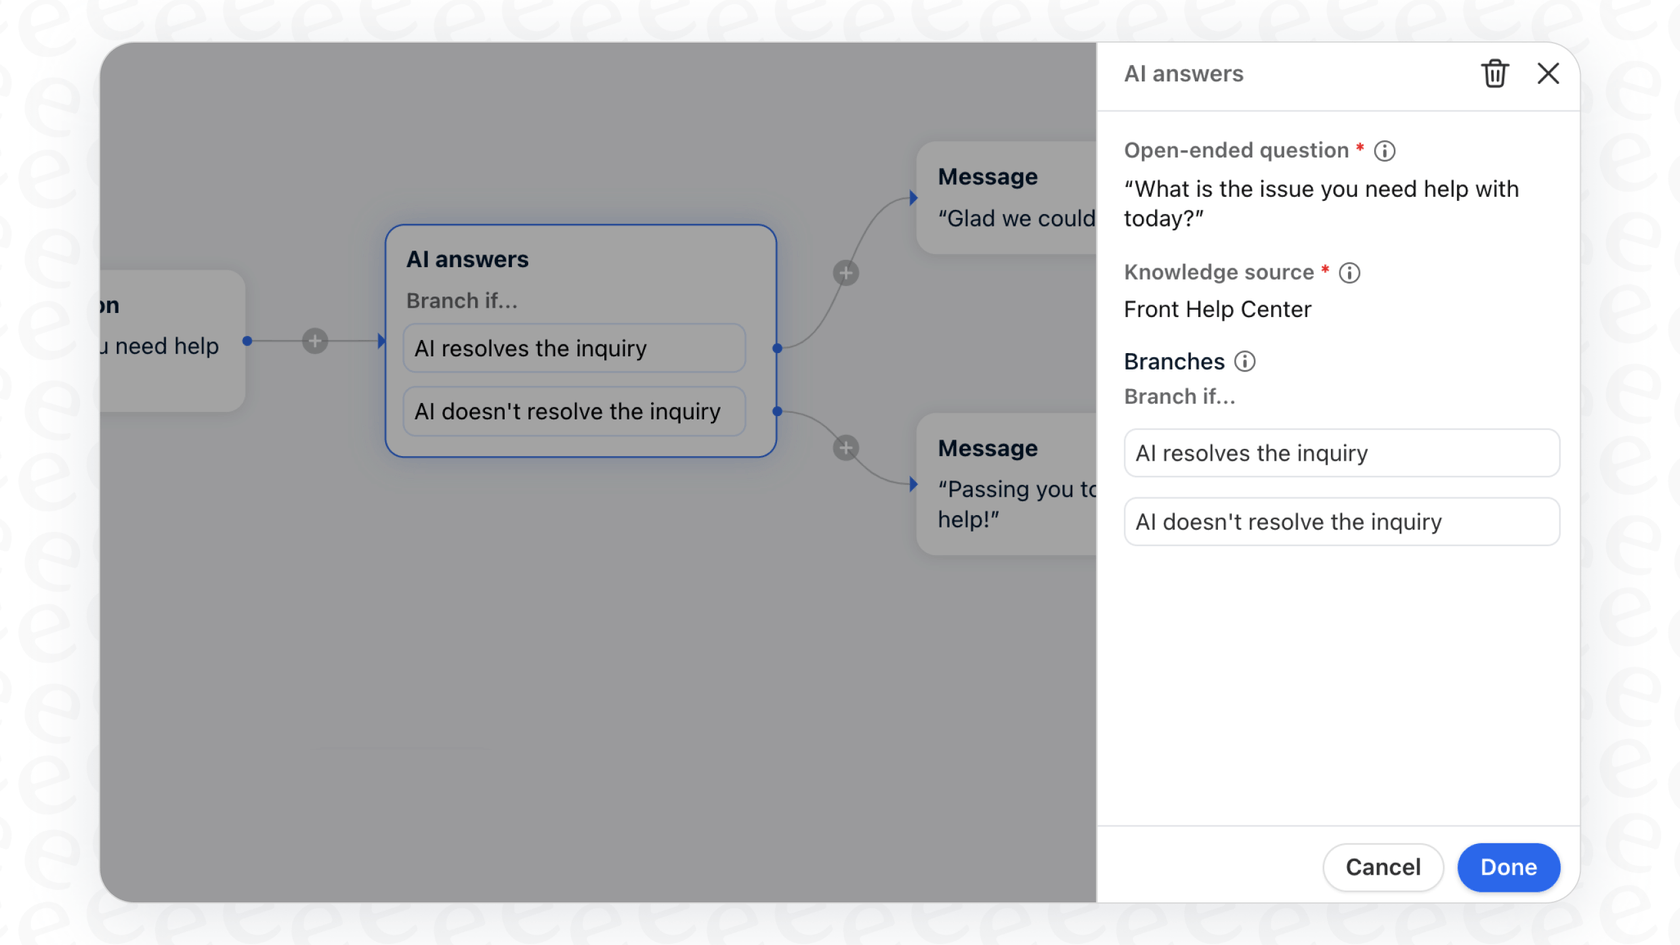Click plus icon on the 'AI resolves' branch connector
Image resolution: width=1680 pixels, height=945 pixels.
click(845, 272)
